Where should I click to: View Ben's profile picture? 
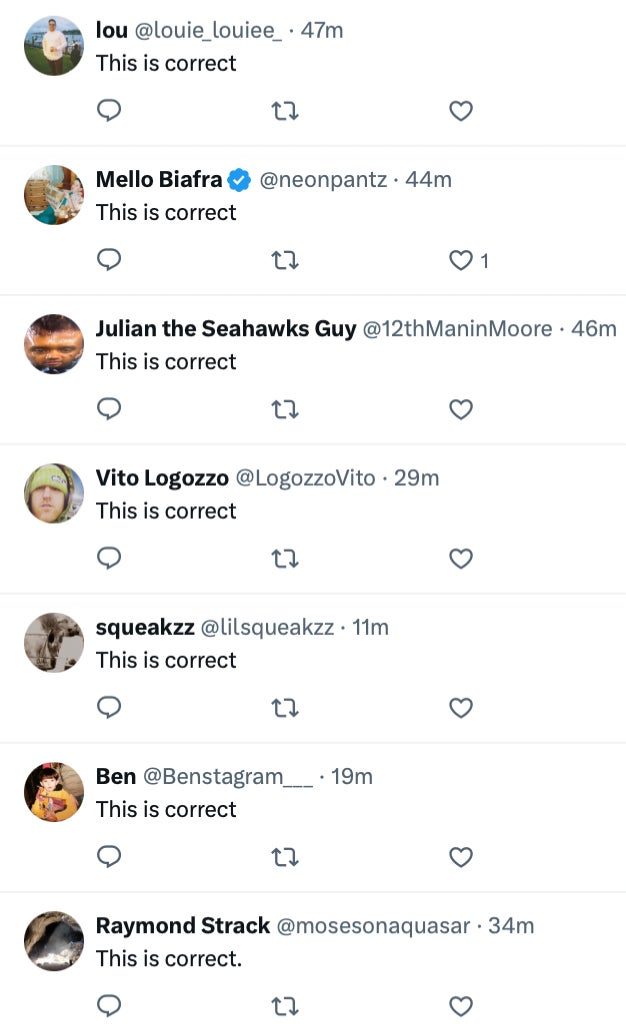(54, 792)
